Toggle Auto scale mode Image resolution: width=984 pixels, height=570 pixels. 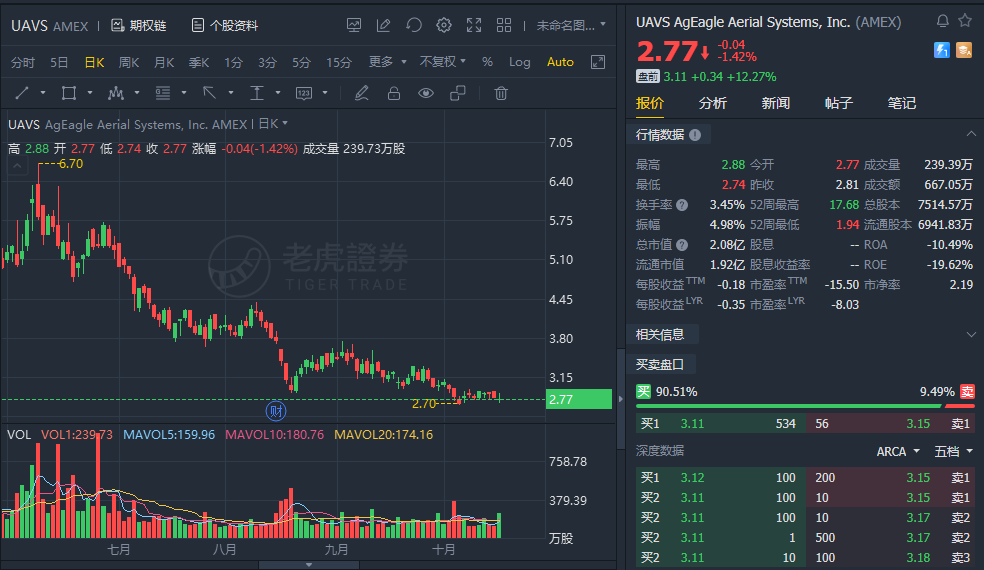(560, 62)
